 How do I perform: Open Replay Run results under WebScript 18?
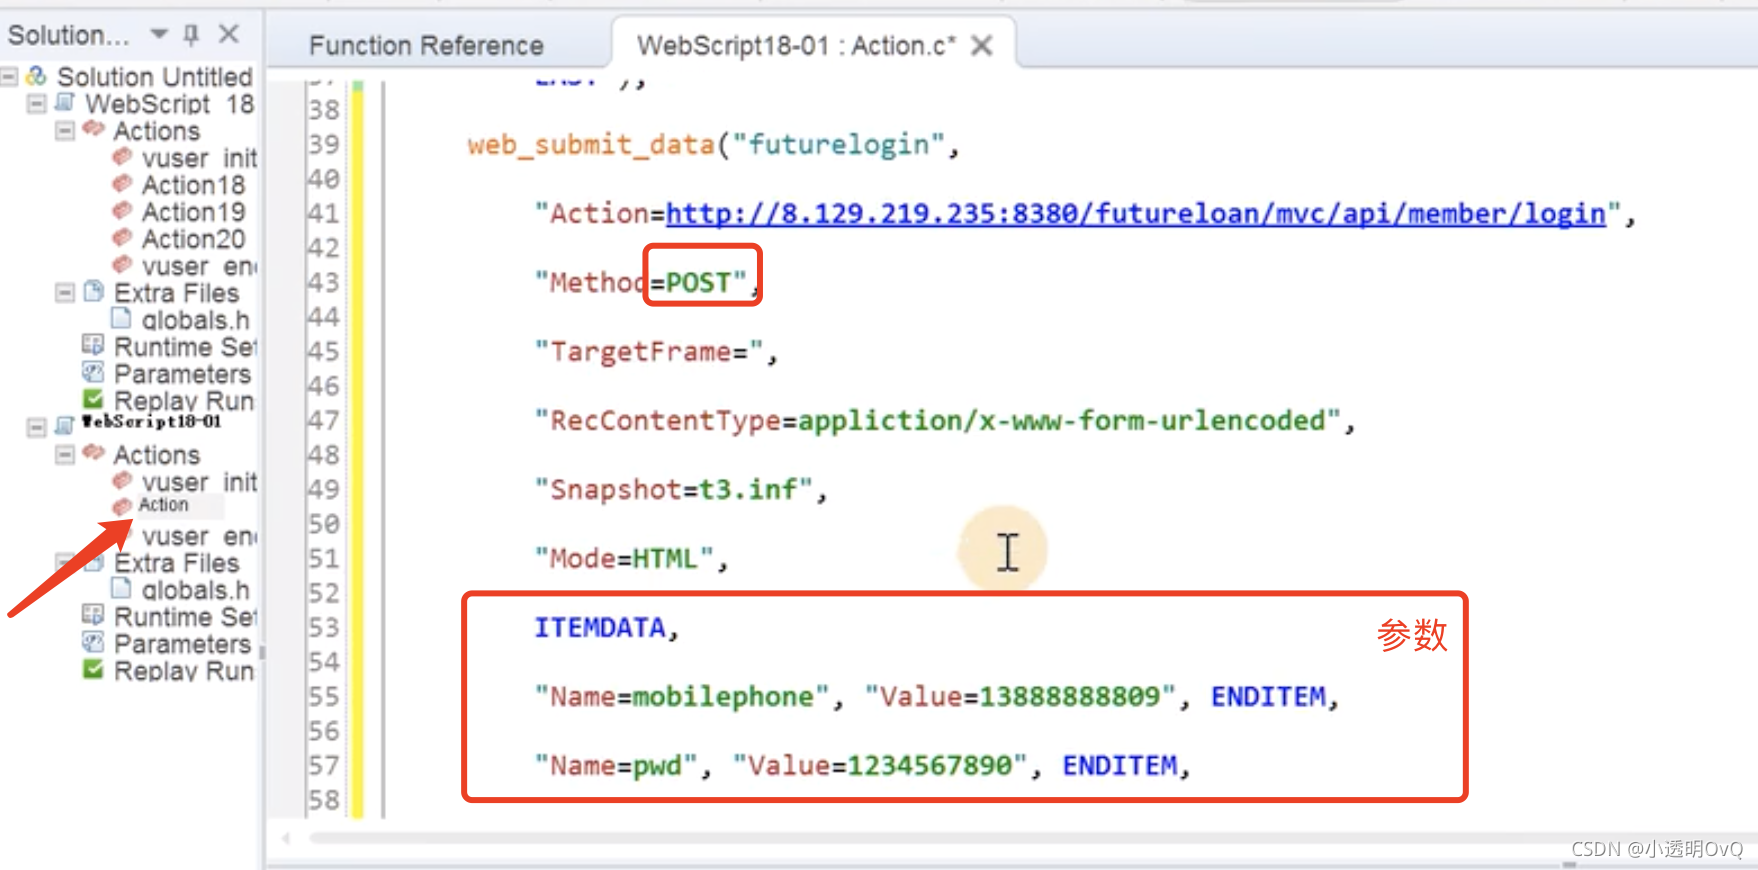tap(184, 400)
